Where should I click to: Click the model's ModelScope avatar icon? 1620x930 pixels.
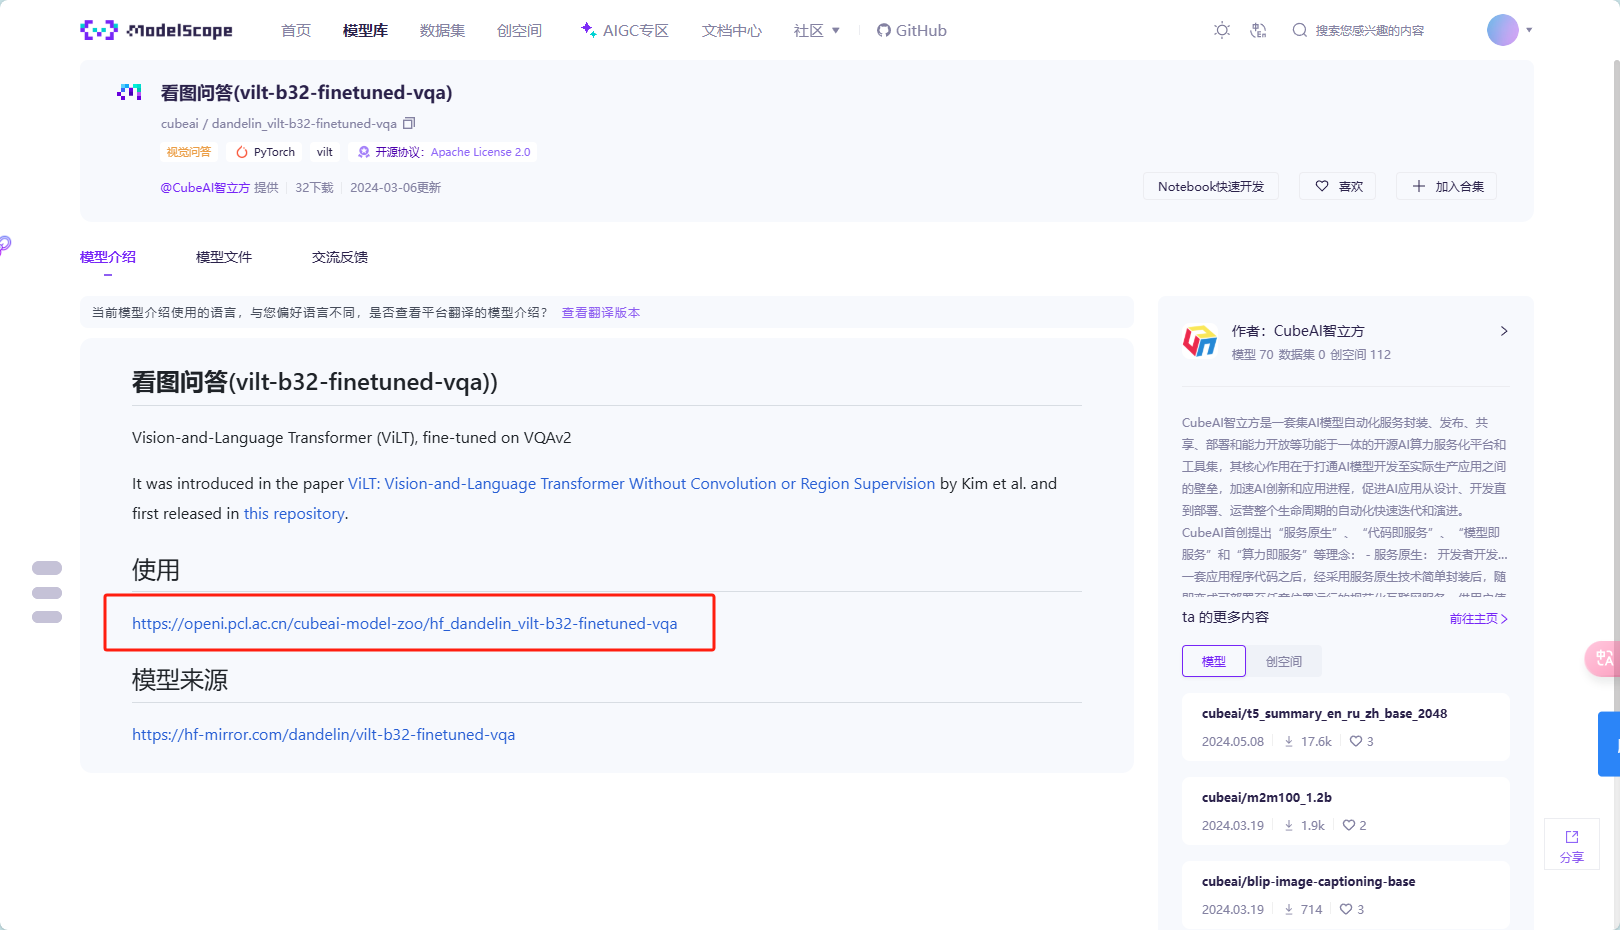pyautogui.click(x=129, y=92)
